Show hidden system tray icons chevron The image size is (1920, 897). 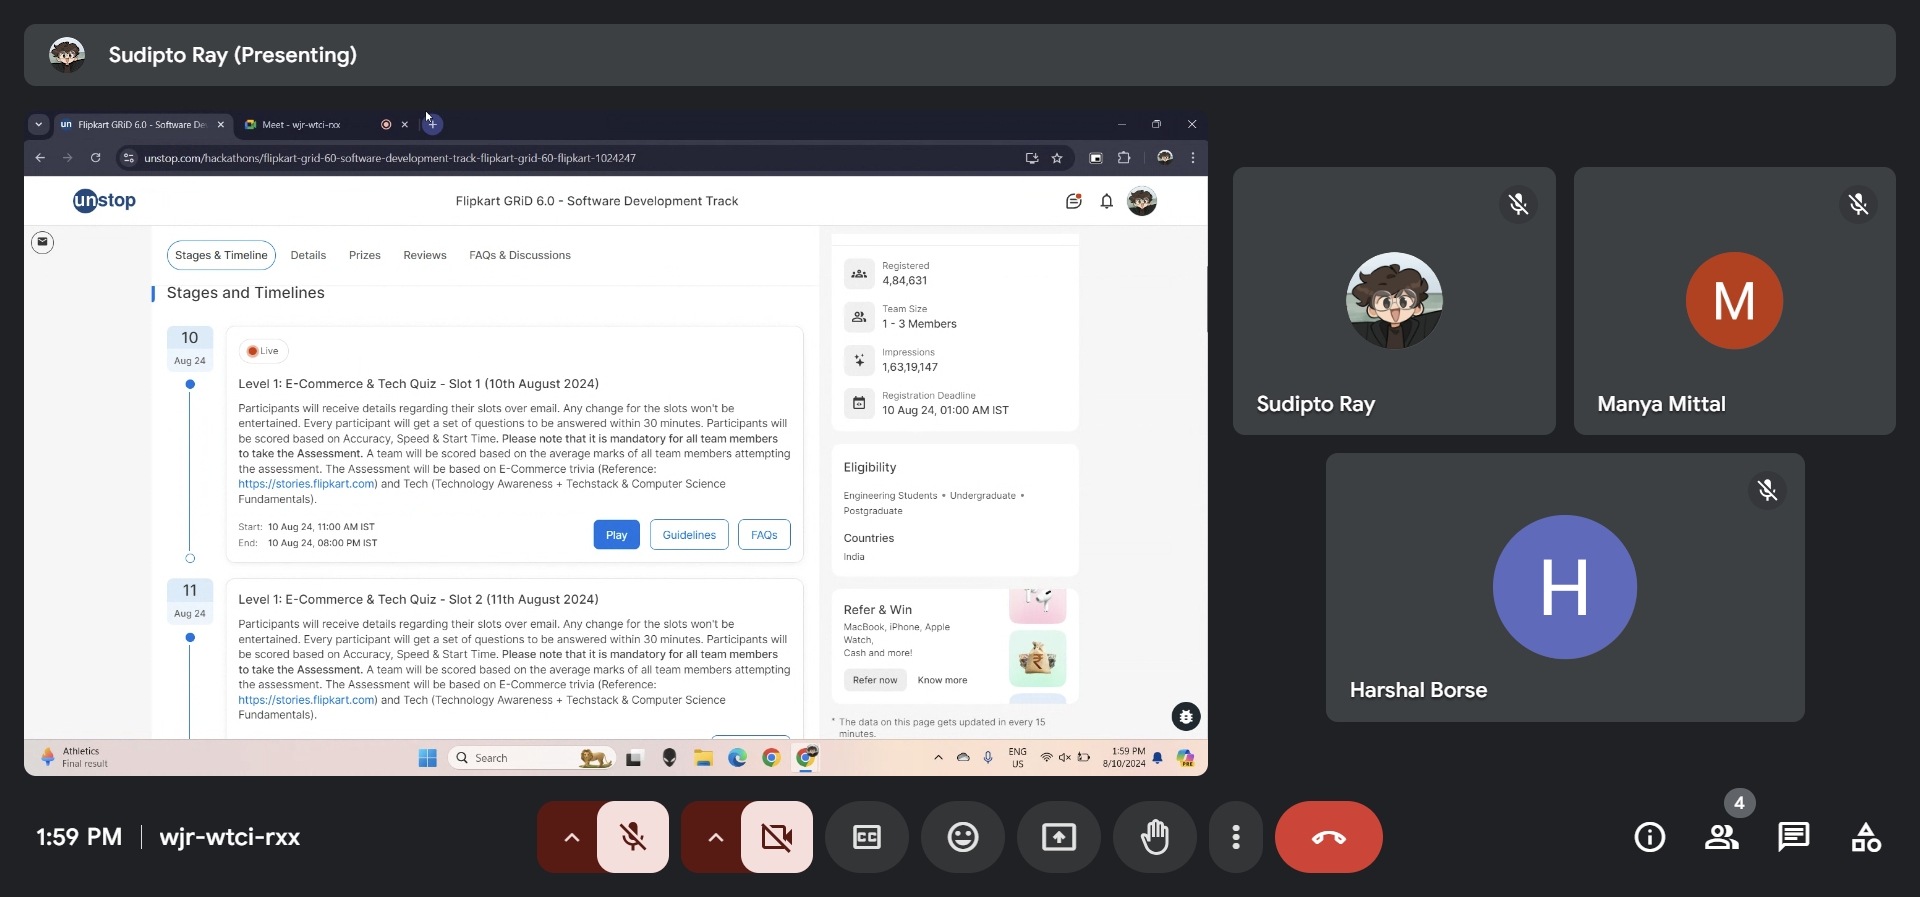pyautogui.click(x=938, y=758)
